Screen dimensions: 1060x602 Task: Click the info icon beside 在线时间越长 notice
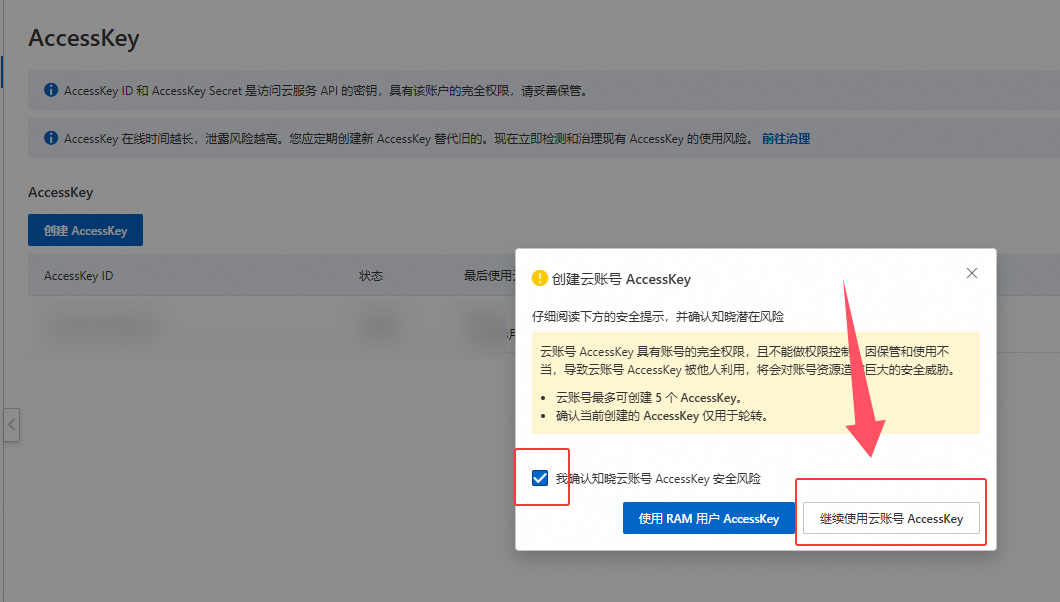tap(51, 138)
